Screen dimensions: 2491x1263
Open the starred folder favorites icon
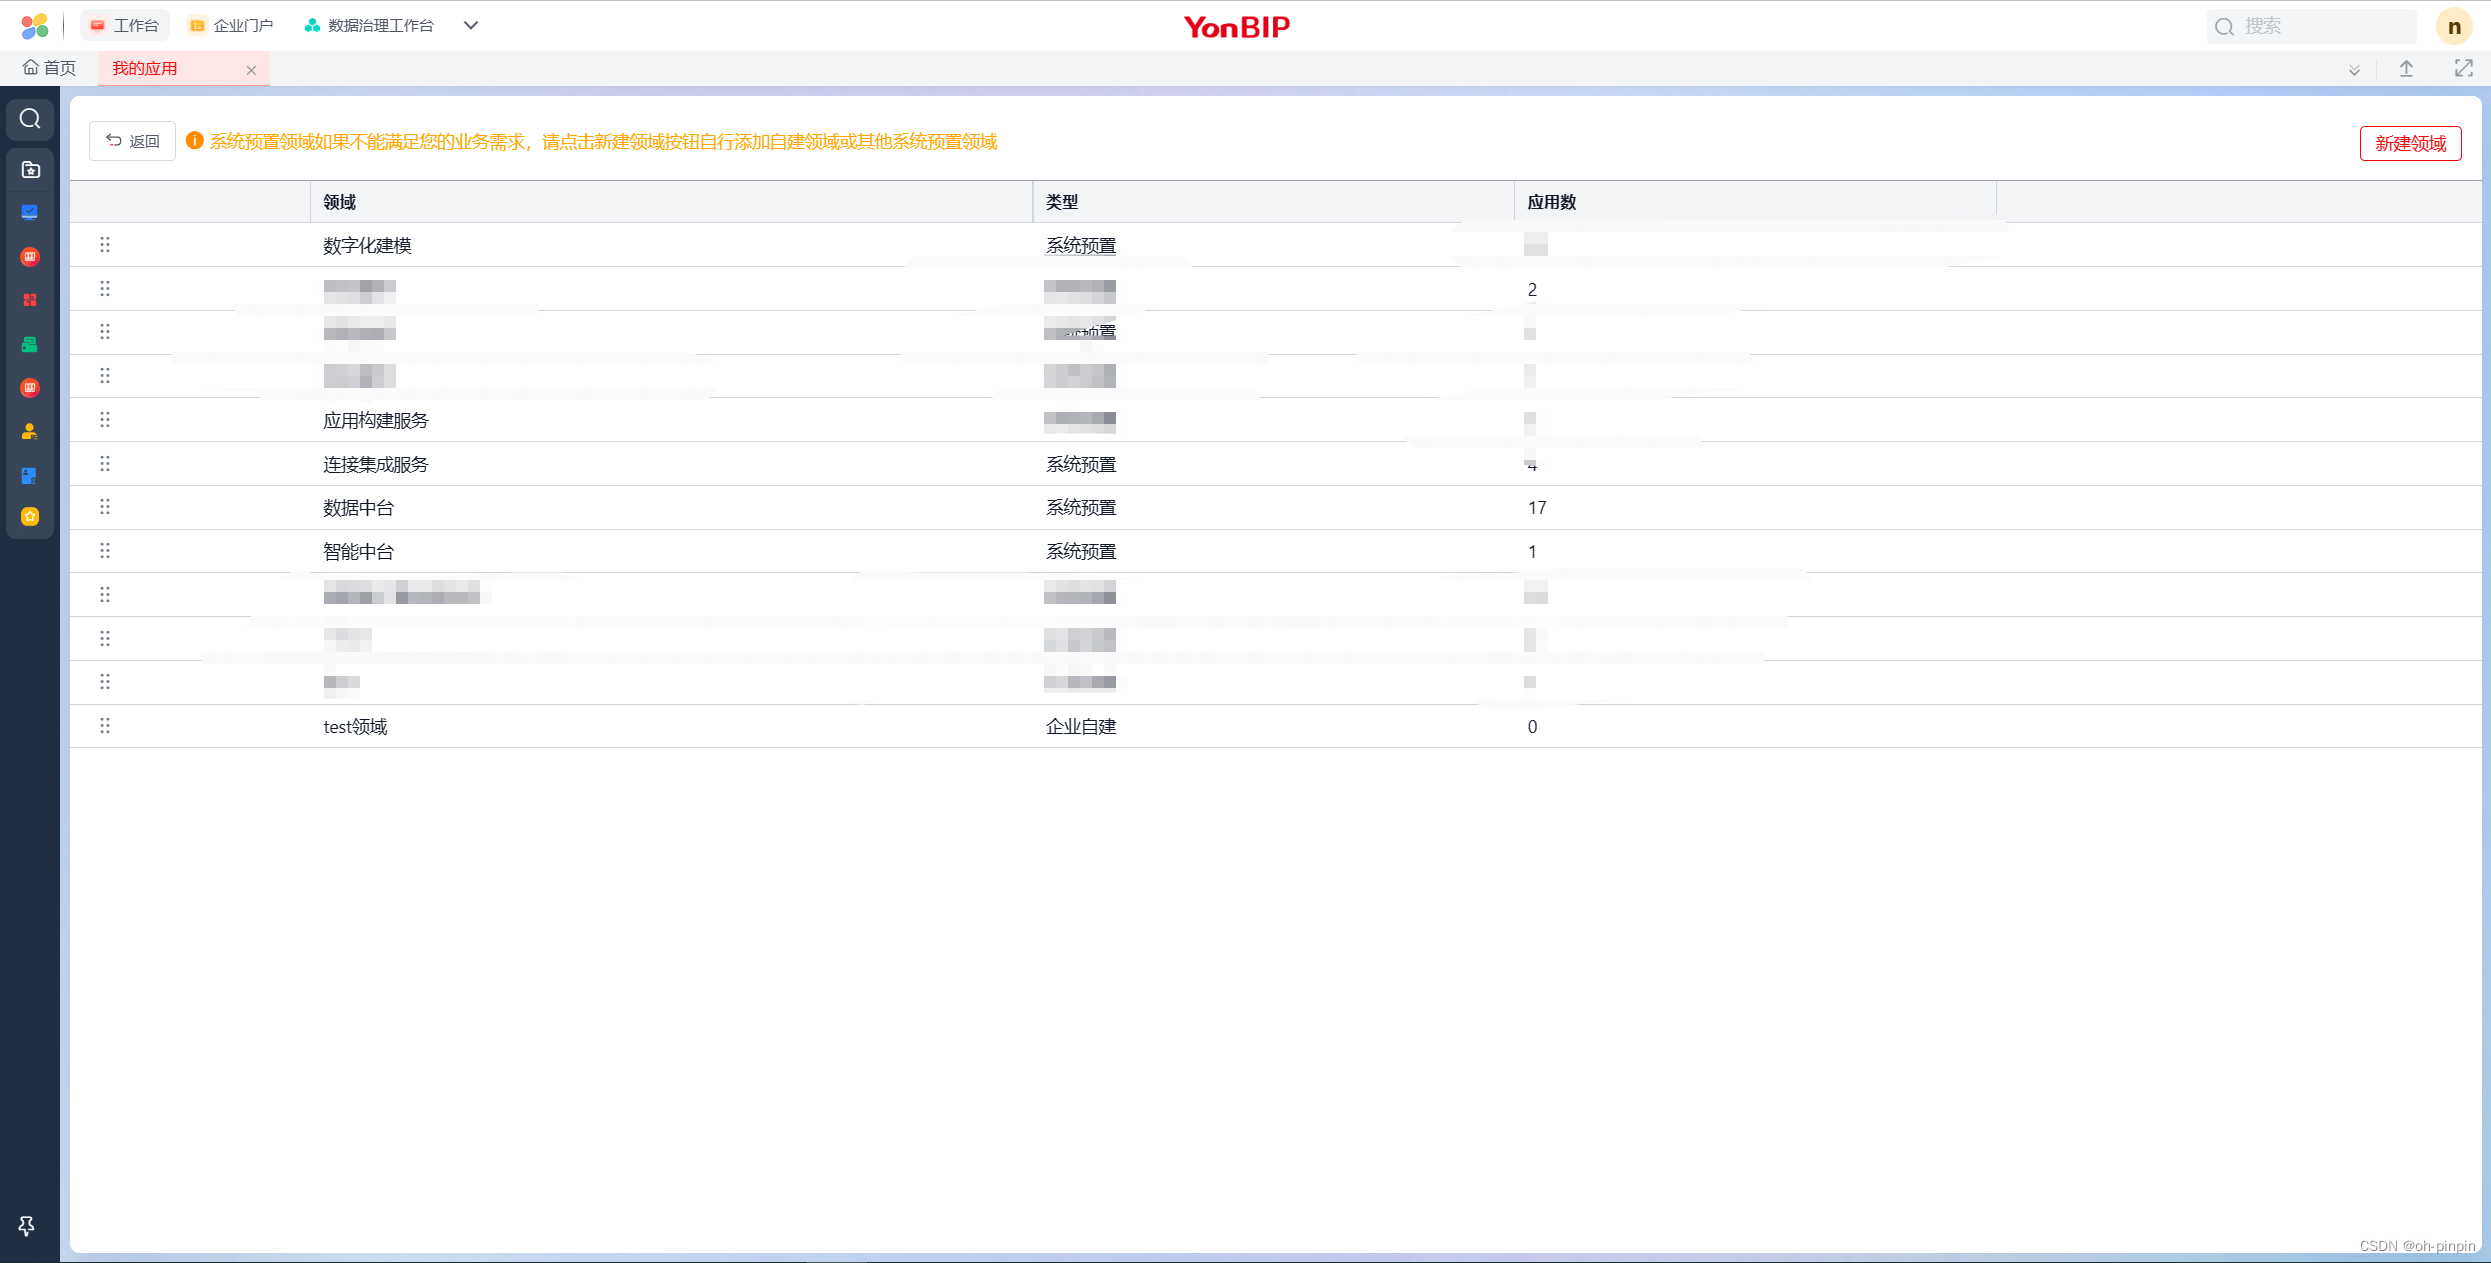(30, 169)
